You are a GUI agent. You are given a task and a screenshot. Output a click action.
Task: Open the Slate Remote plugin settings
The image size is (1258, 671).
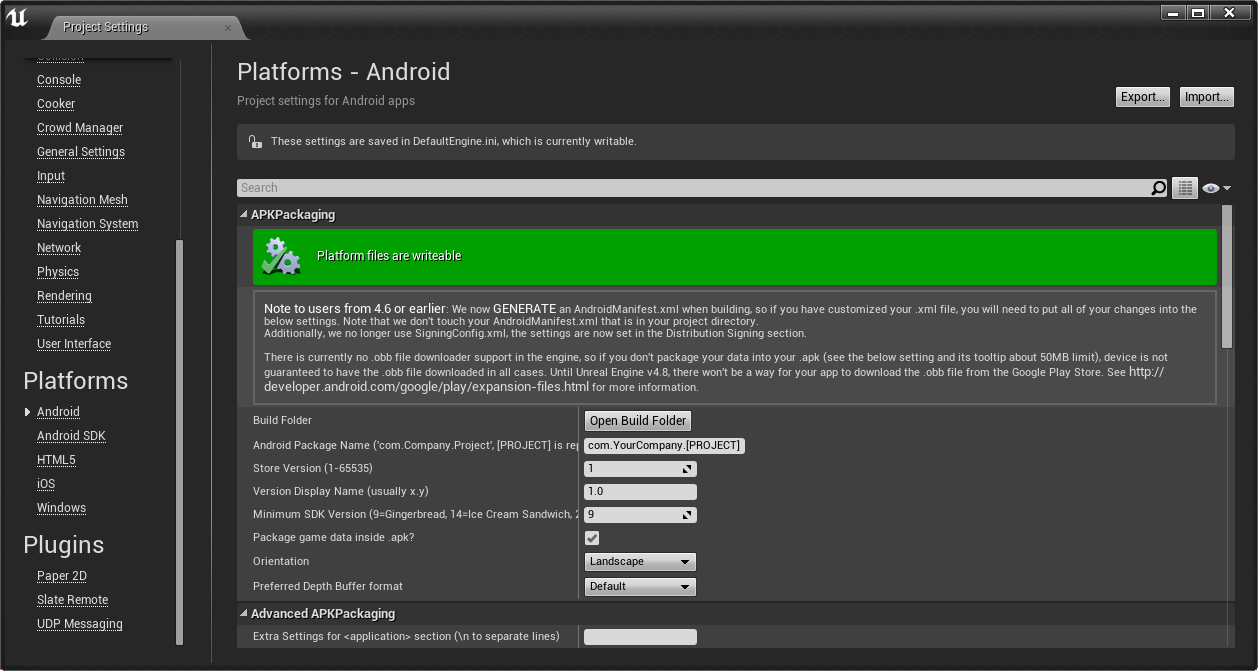click(72, 600)
